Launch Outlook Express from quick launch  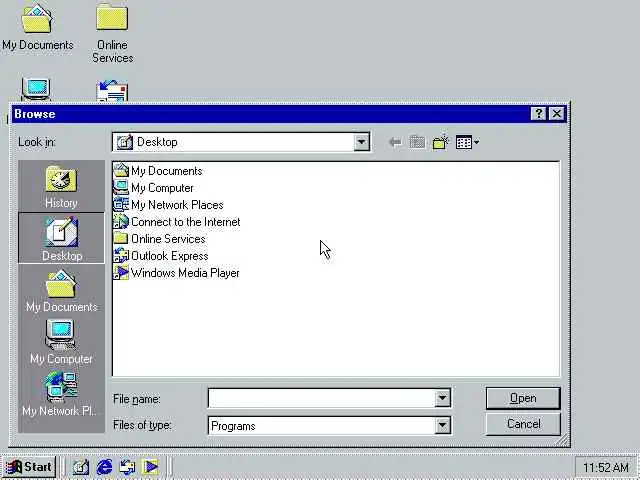tap(128, 467)
